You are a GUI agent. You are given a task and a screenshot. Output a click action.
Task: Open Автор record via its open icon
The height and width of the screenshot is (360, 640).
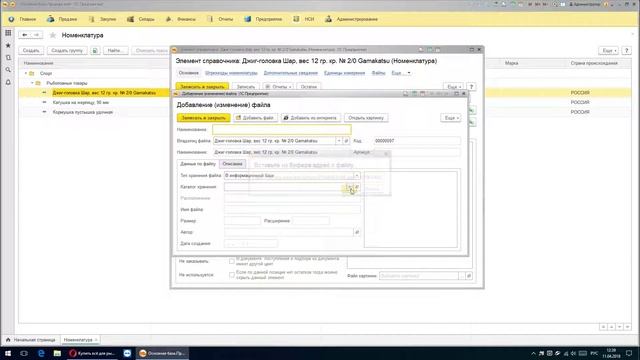(357, 232)
